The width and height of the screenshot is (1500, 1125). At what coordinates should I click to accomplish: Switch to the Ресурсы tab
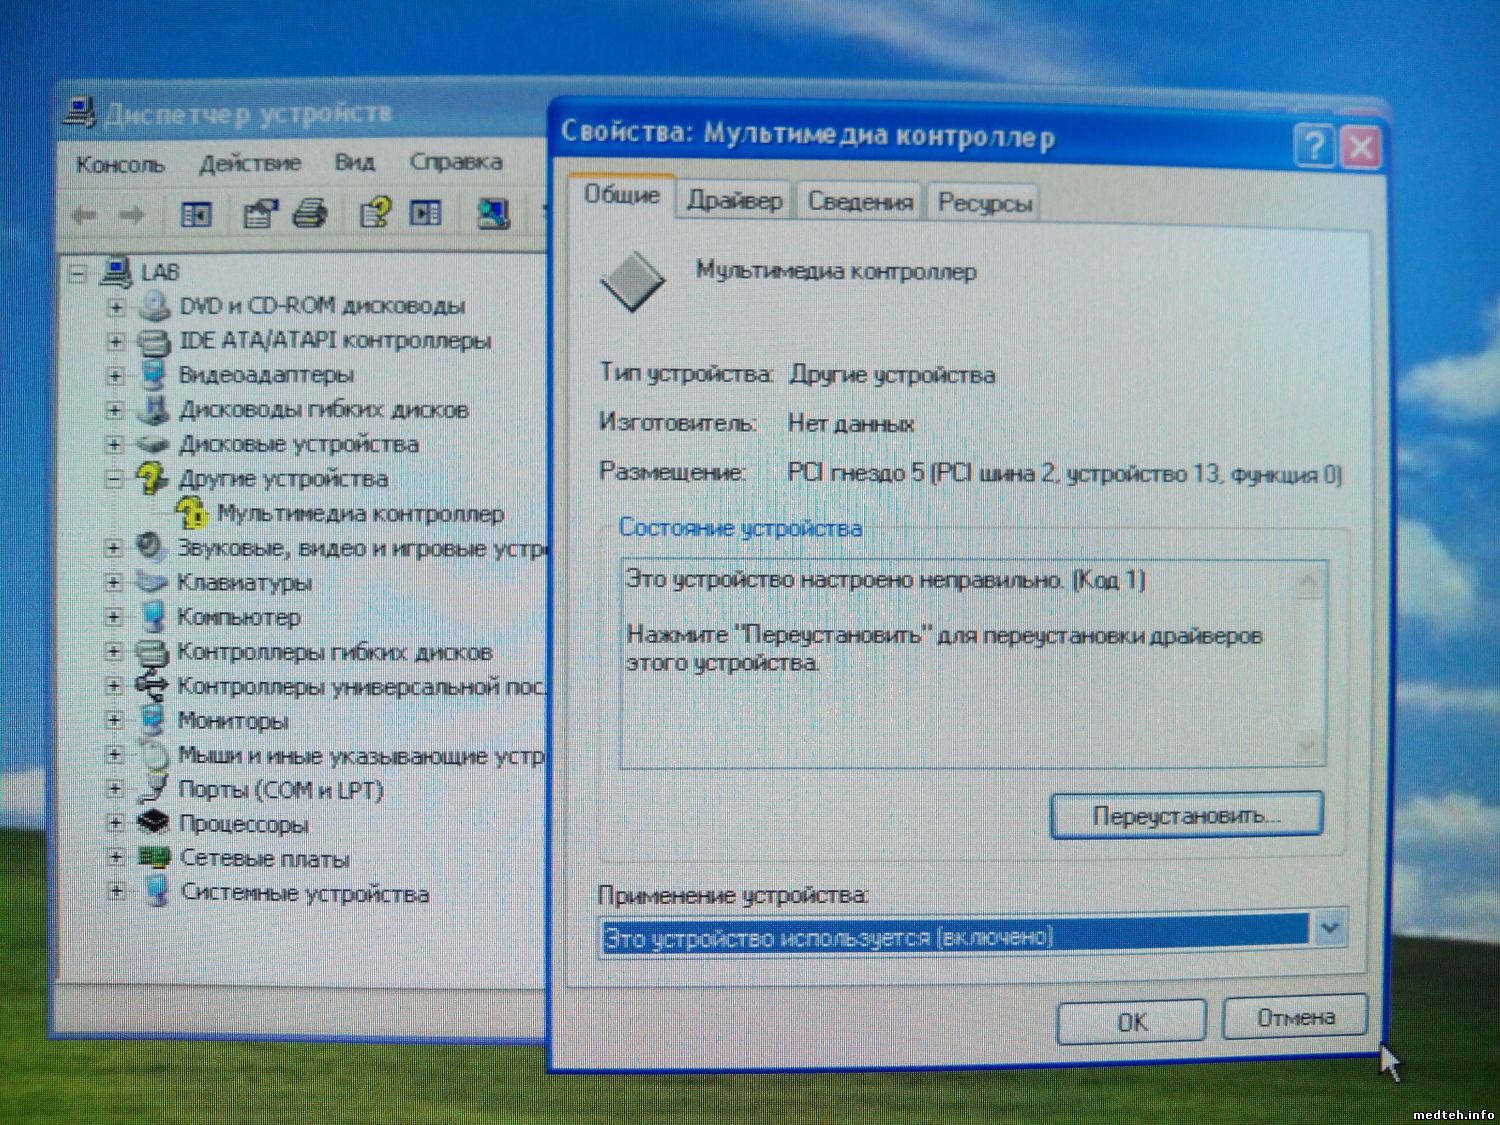click(x=984, y=203)
